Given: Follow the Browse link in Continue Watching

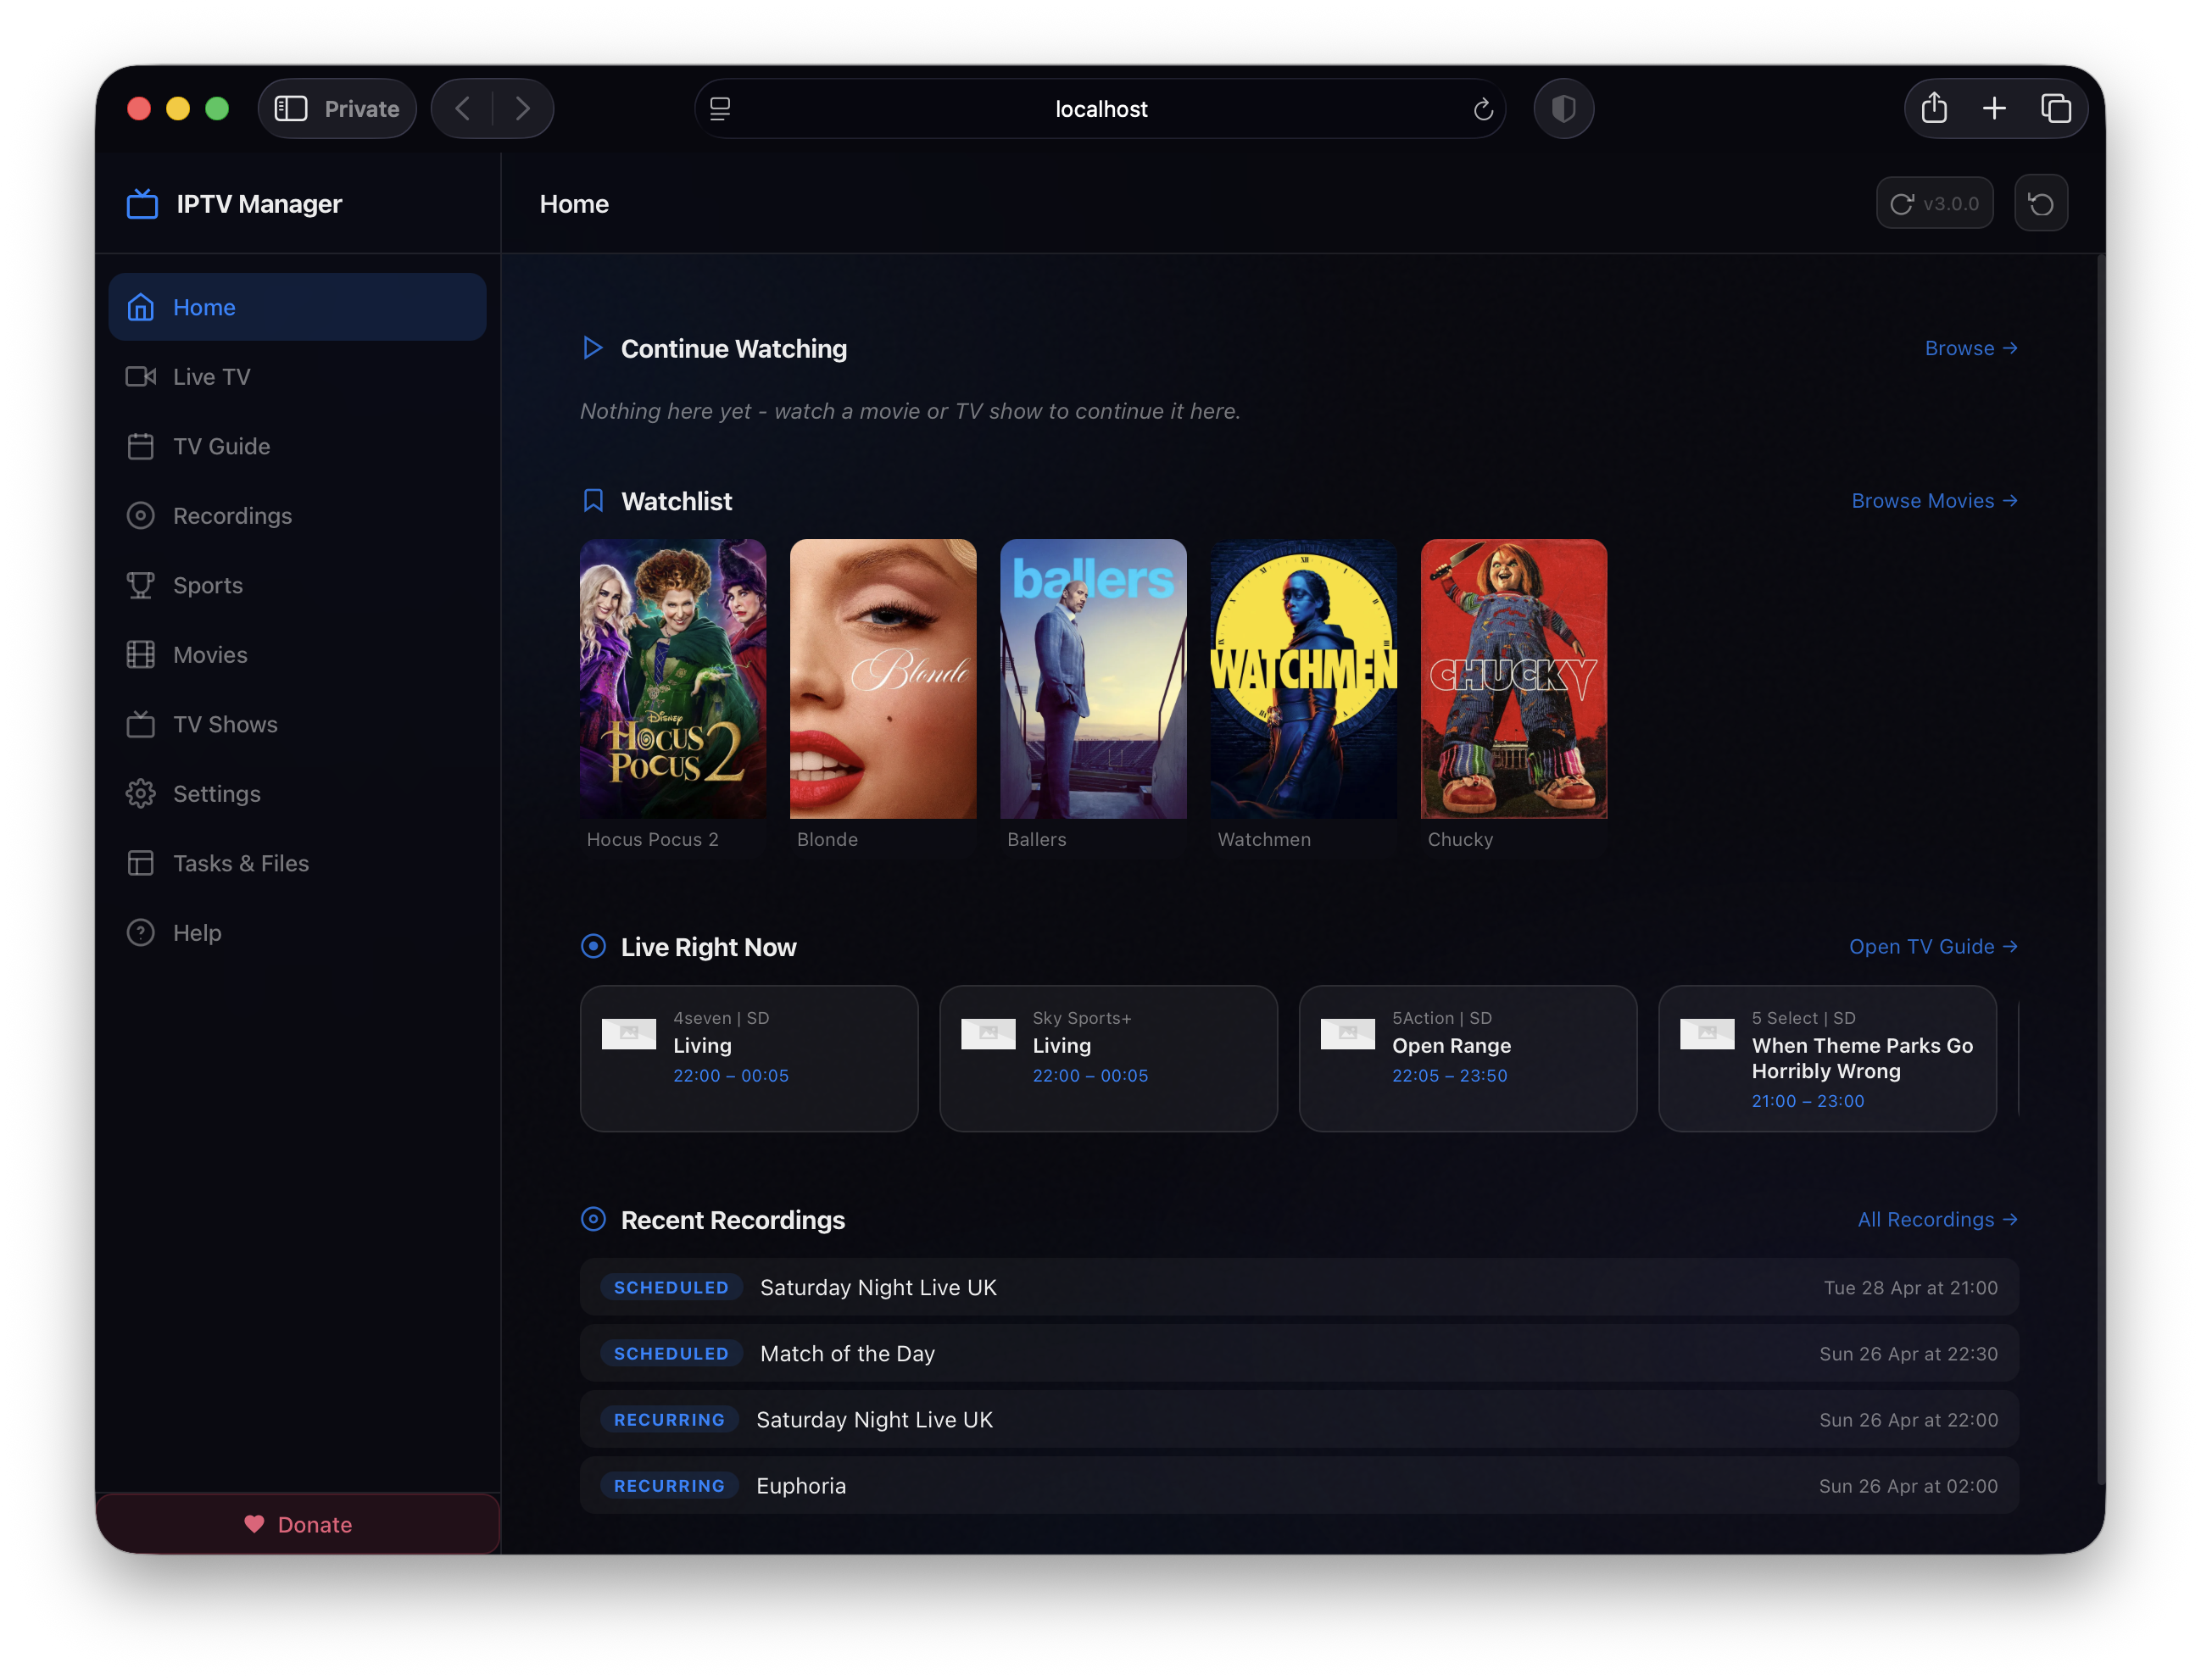Looking at the screenshot, I should pyautogui.click(x=1971, y=348).
